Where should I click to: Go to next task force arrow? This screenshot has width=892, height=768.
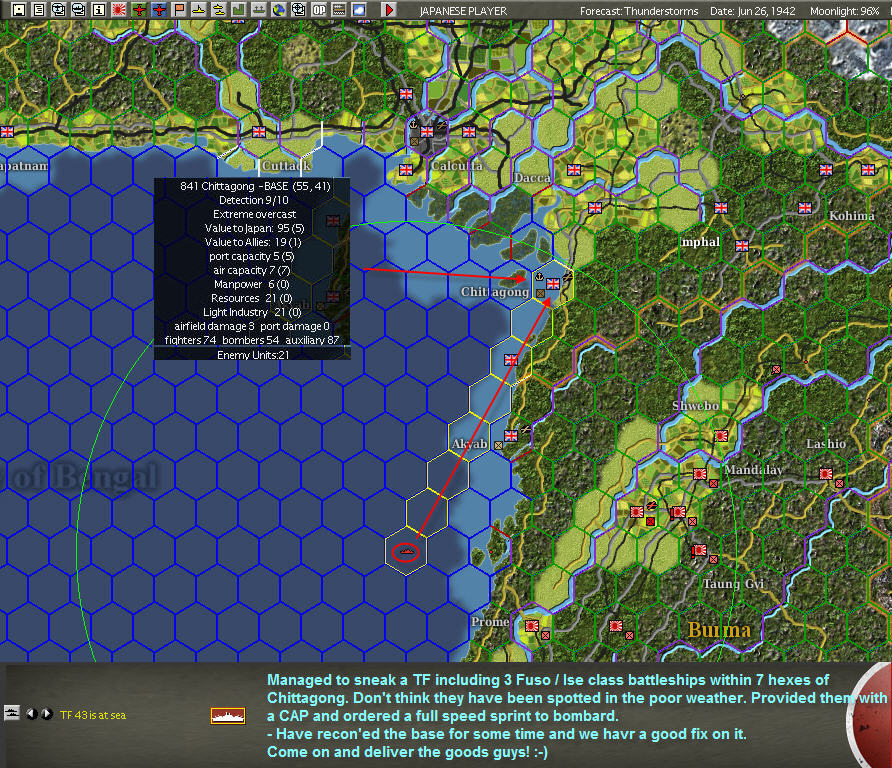click(47, 713)
